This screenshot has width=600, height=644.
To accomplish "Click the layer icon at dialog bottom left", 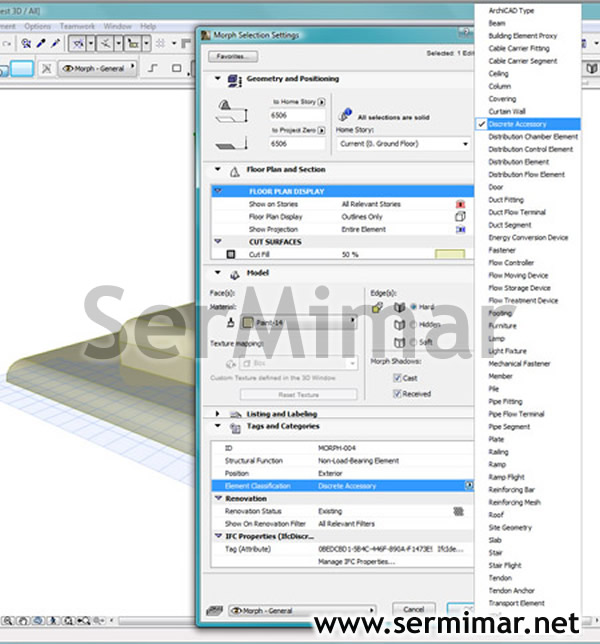I will [x=214, y=610].
